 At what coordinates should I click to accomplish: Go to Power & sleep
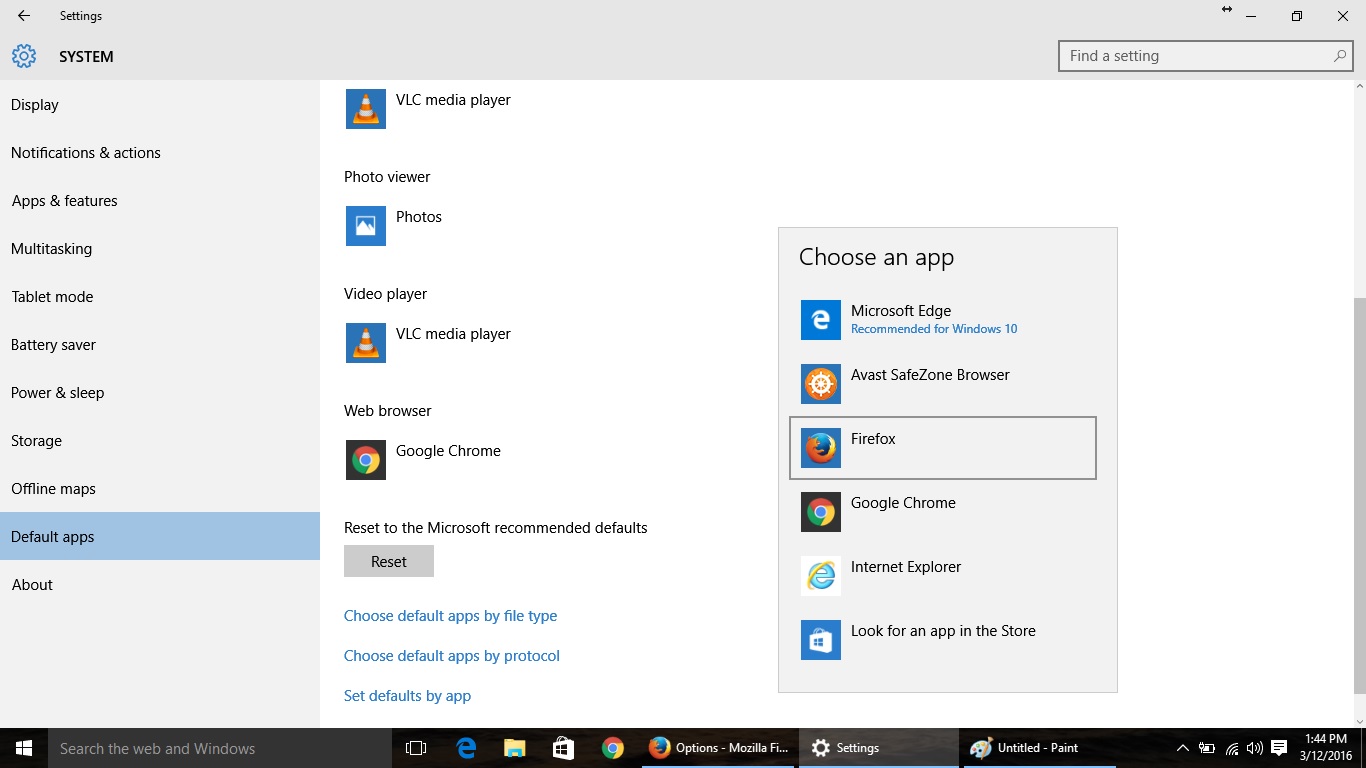[160, 392]
